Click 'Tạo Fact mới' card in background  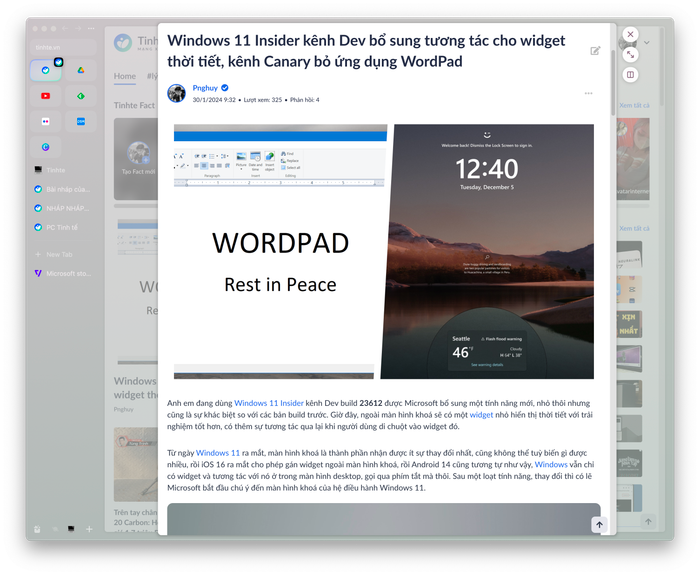136,159
